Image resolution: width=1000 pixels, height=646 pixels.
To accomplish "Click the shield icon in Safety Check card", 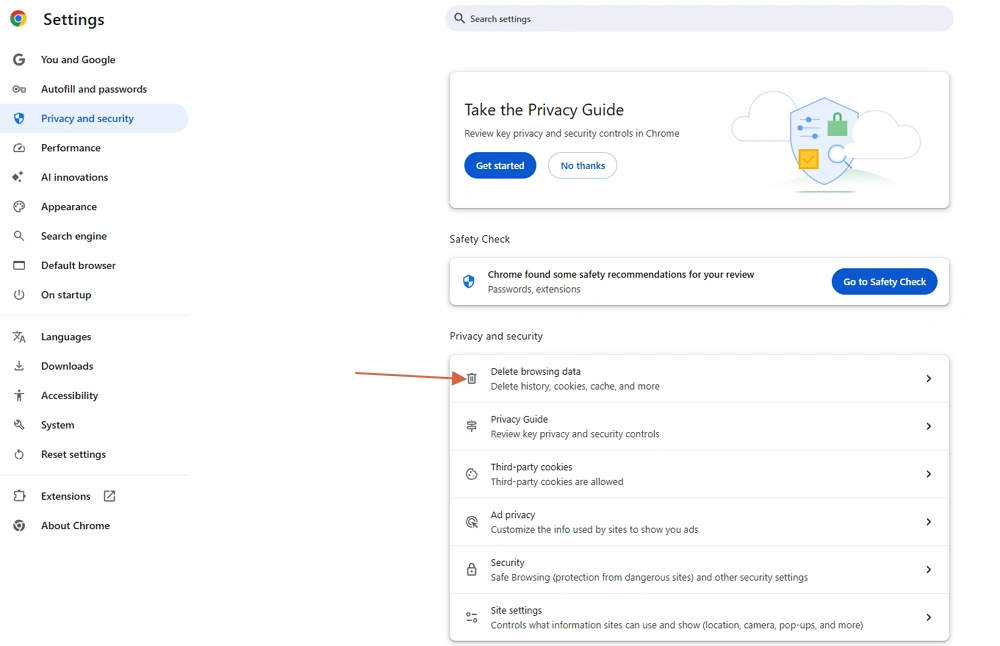I will (469, 281).
